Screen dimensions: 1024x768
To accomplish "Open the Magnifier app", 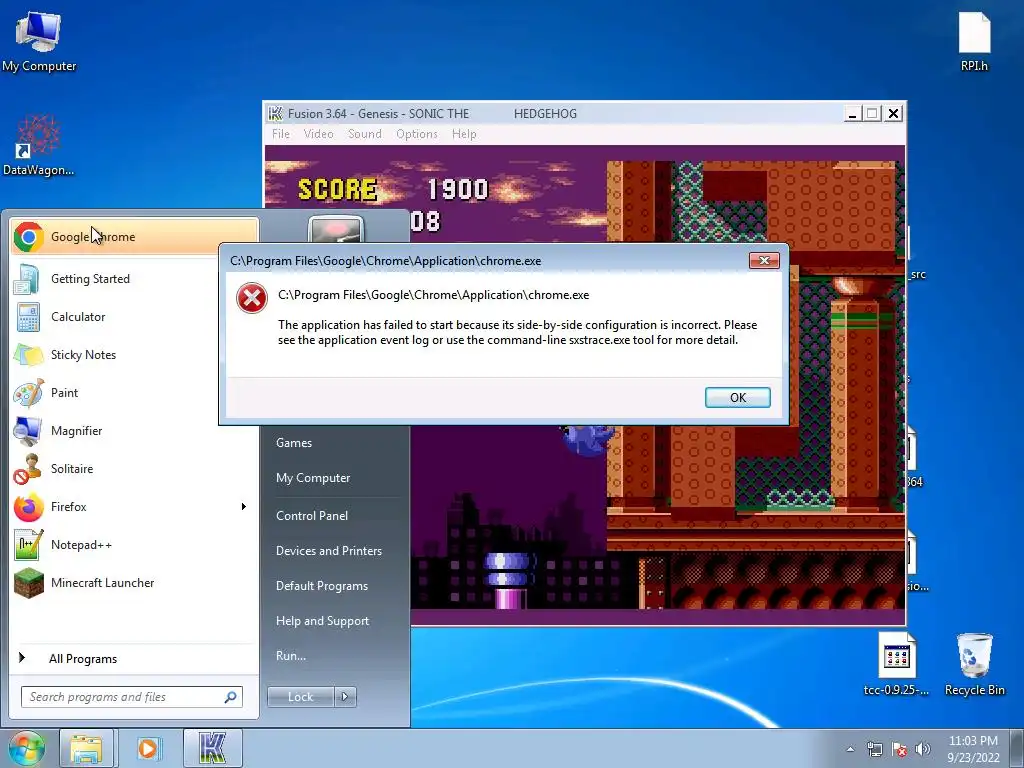I will click(134, 431).
